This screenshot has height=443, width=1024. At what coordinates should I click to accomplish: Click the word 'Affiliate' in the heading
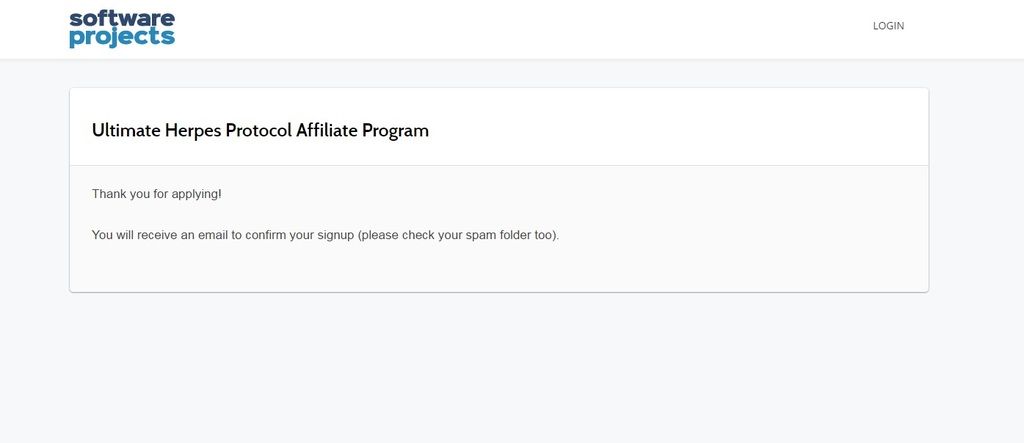point(327,130)
